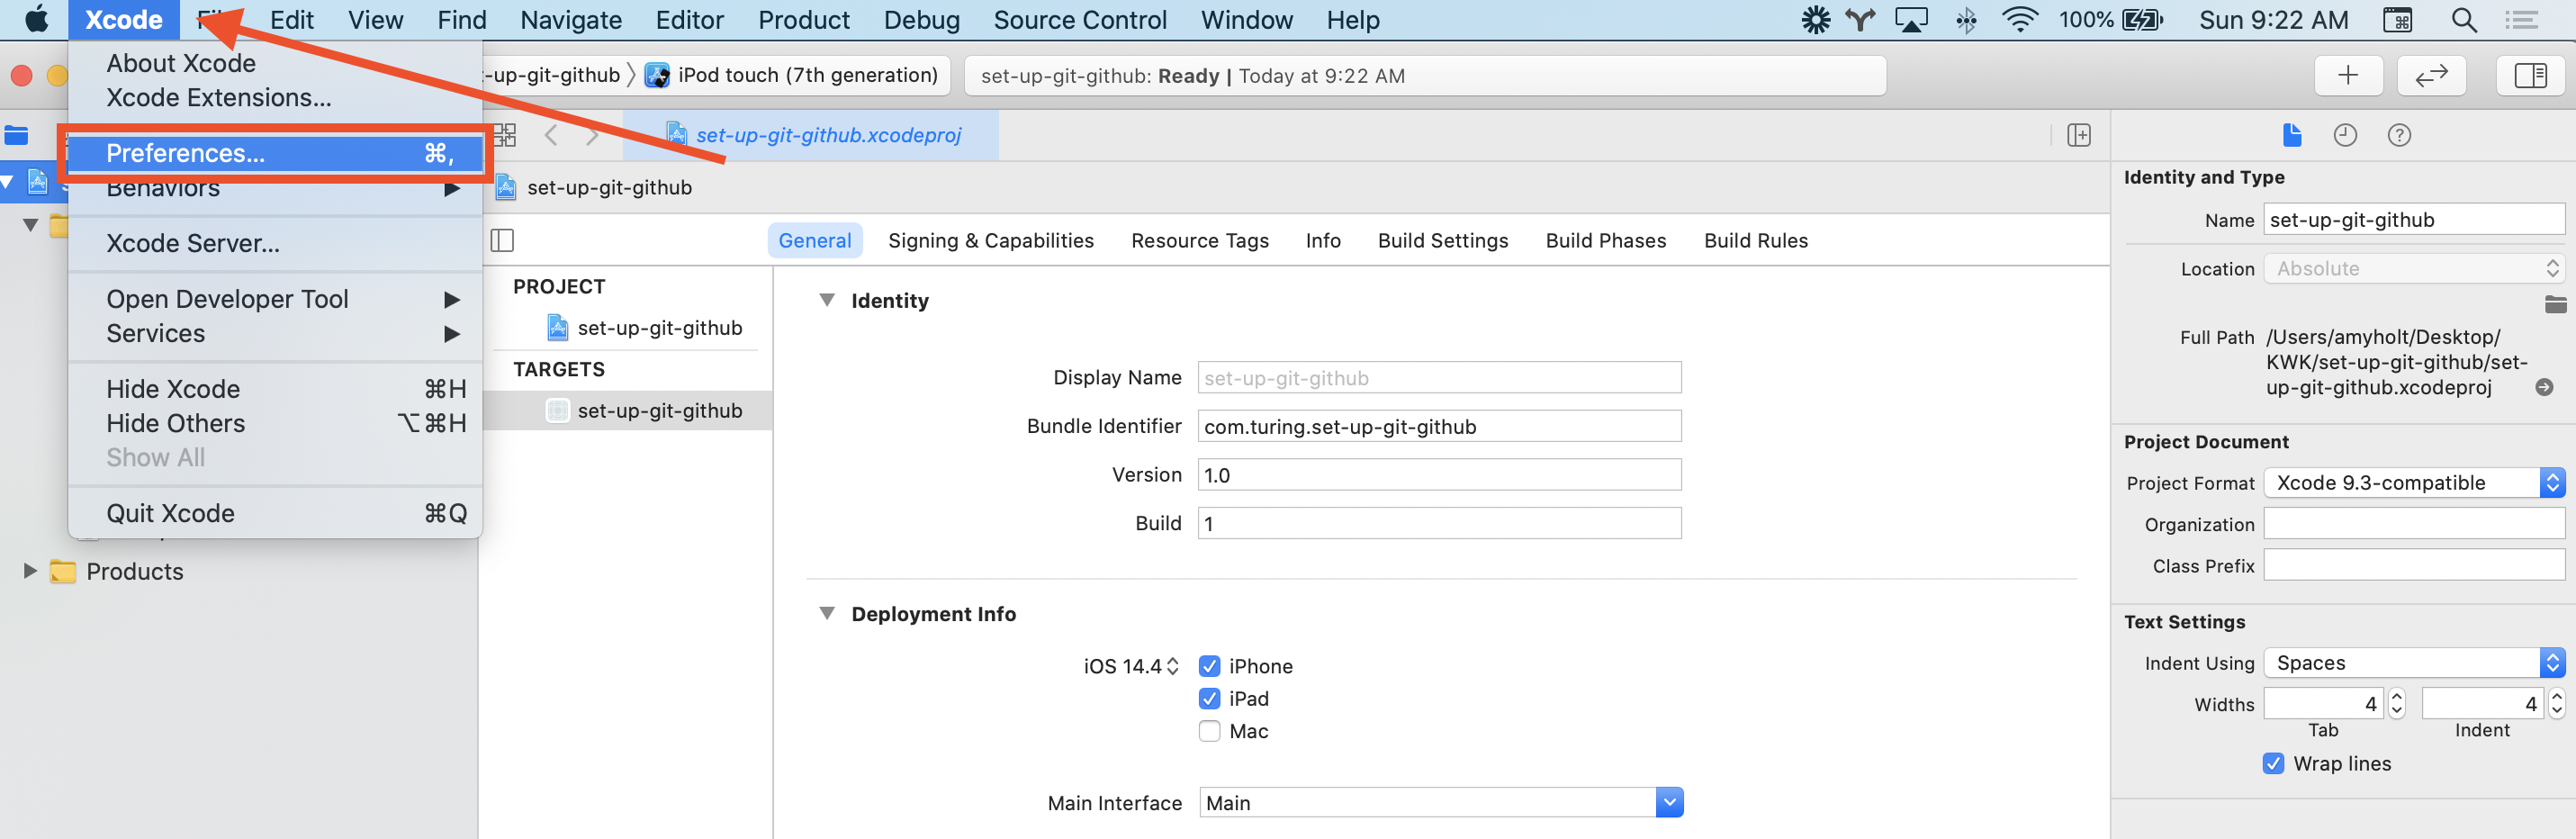Choose Quit Xcode
Image resolution: width=2576 pixels, height=839 pixels.
(276, 513)
